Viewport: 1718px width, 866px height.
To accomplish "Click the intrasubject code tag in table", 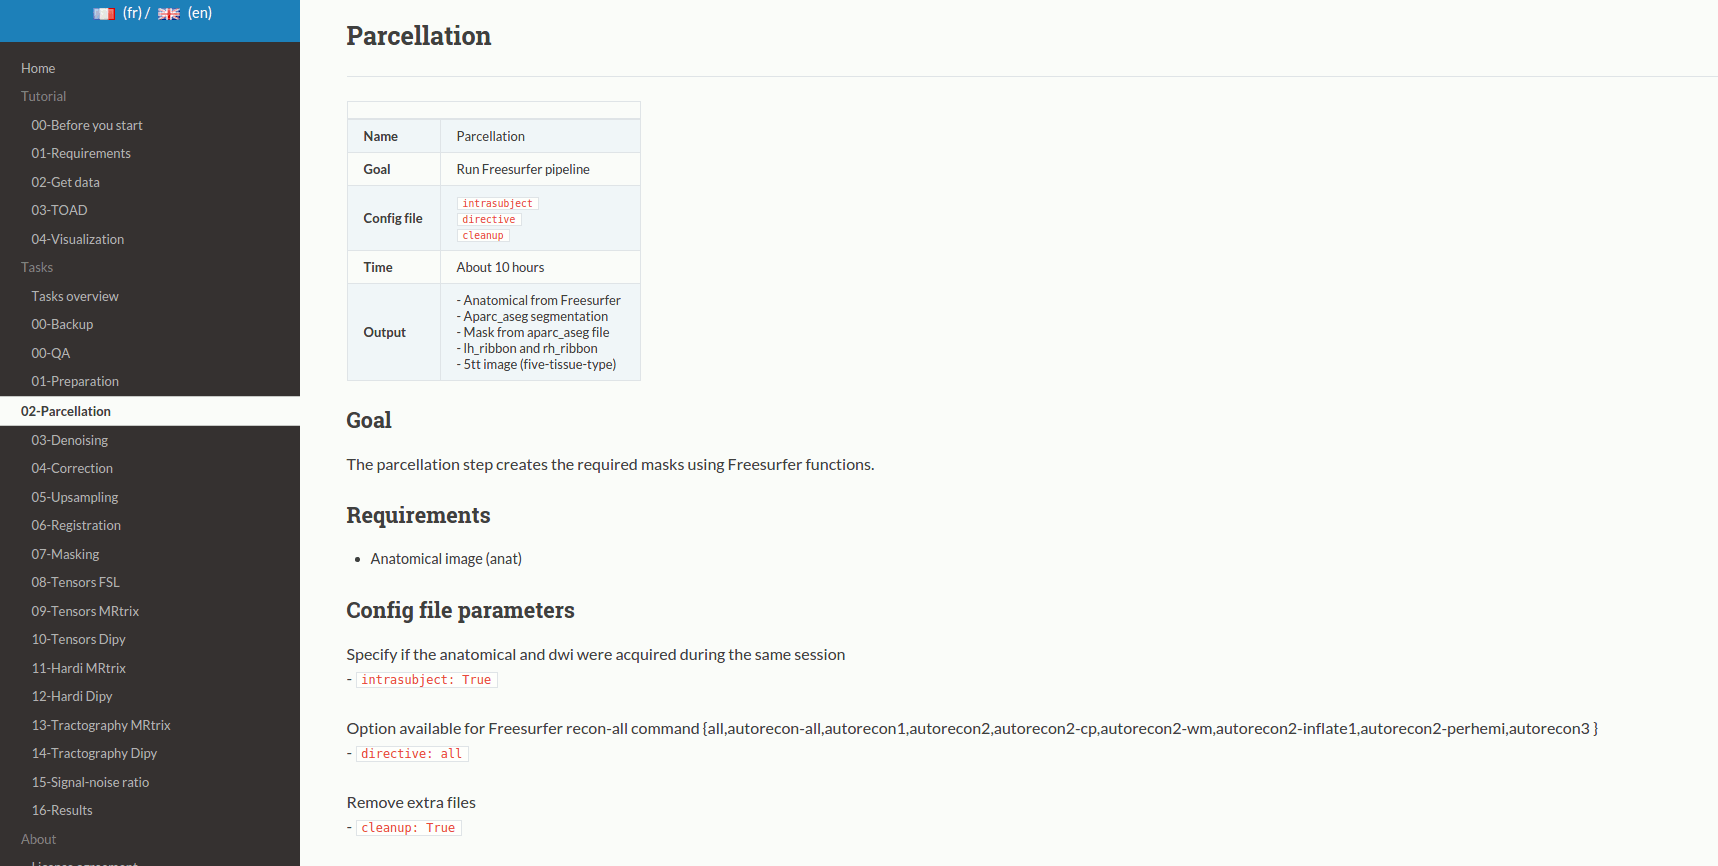I will pos(497,203).
